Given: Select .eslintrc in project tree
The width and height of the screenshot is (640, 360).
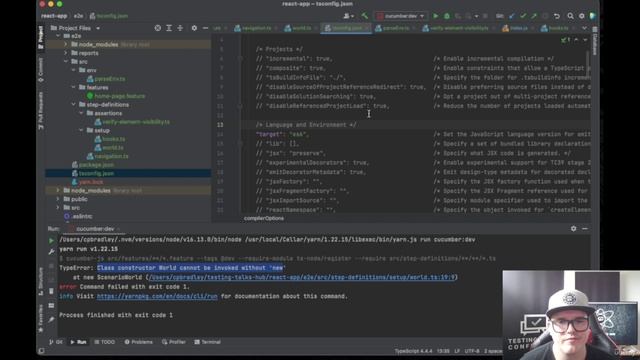Looking at the screenshot, I should coord(81,216).
